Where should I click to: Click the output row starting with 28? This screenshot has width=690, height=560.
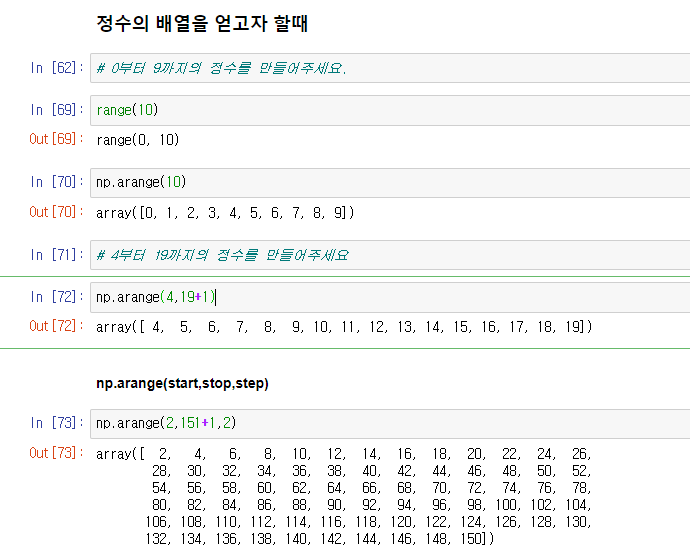pos(371,471)
